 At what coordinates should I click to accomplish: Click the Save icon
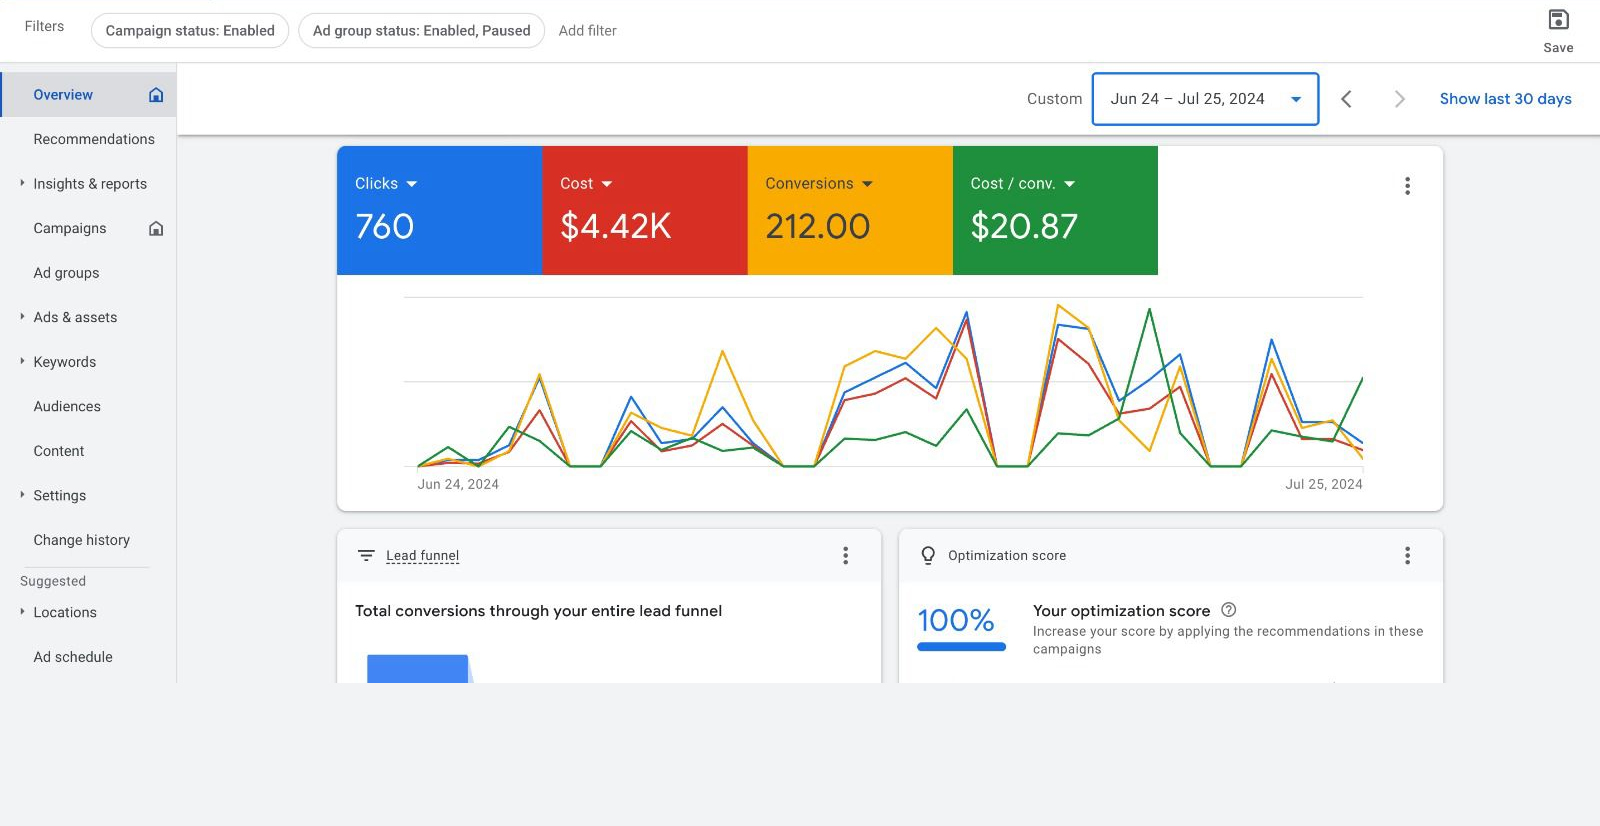click(x=1558, y=20)
